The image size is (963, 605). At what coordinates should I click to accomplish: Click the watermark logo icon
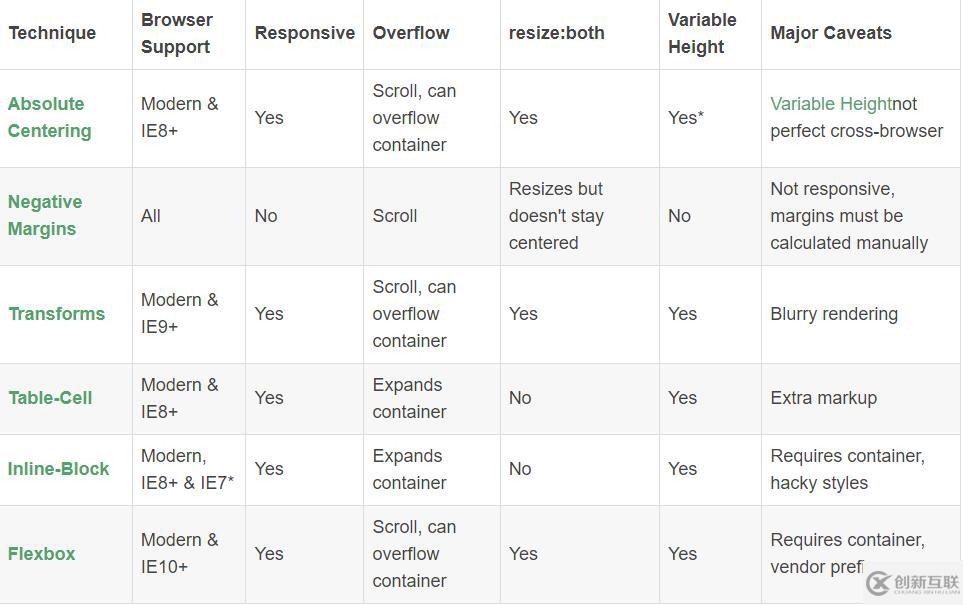[x=878, y=582]
